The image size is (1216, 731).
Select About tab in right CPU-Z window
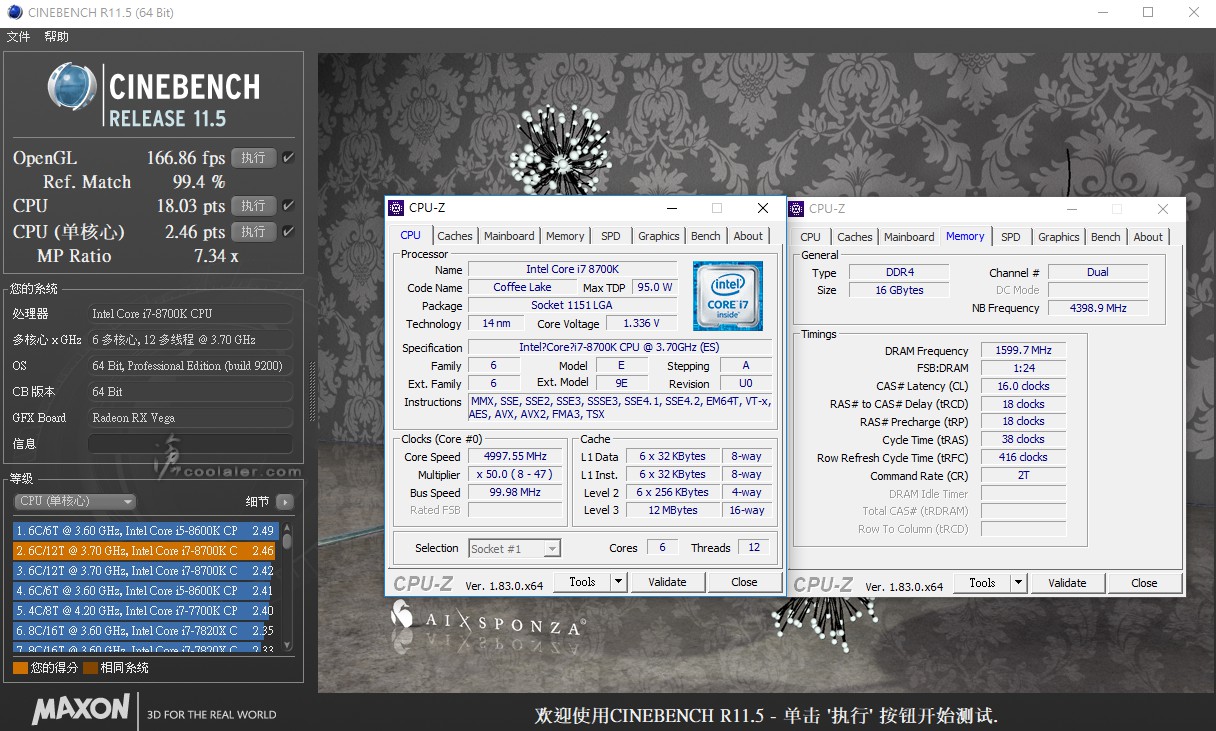coord(1148,237)
